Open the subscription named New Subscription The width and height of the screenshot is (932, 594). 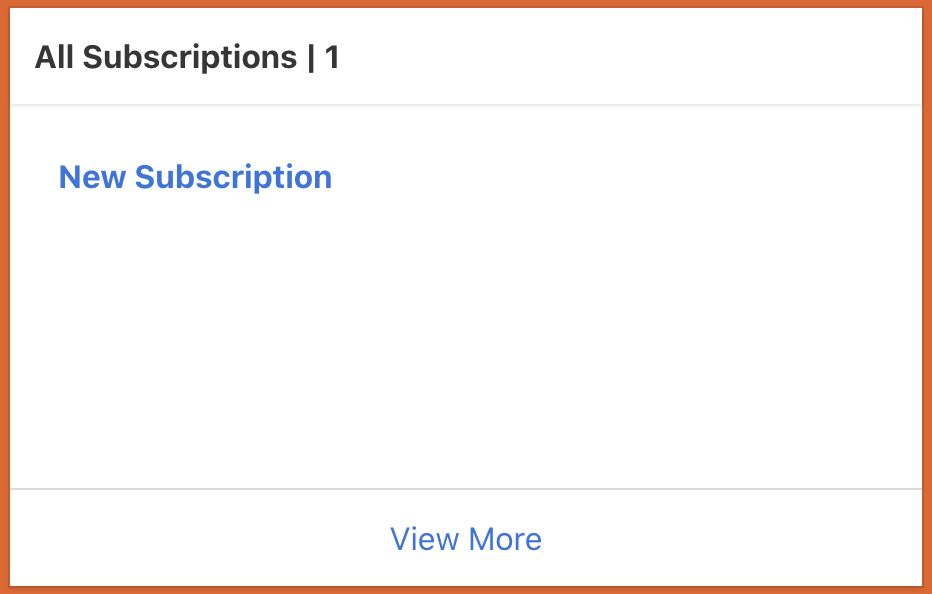pyautogui.click(x=195, y=177)
